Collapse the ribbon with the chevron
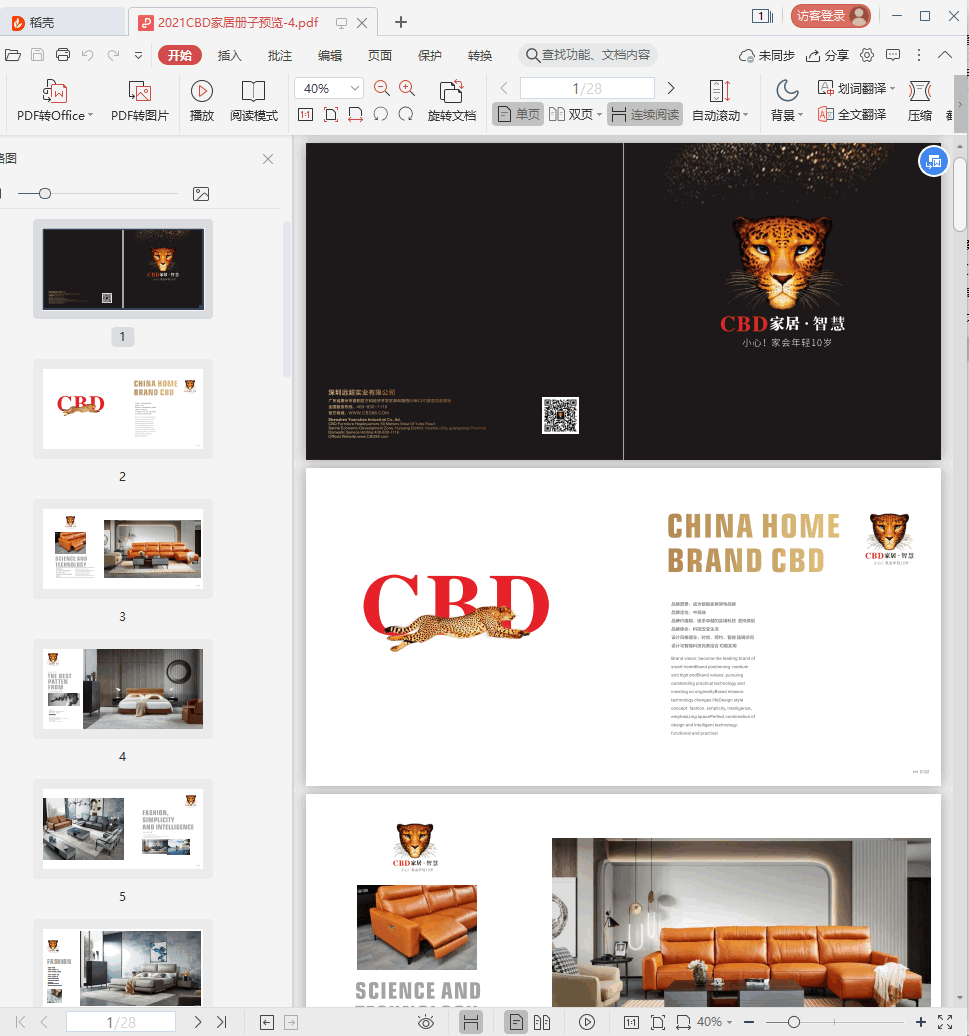 (945, 55)
